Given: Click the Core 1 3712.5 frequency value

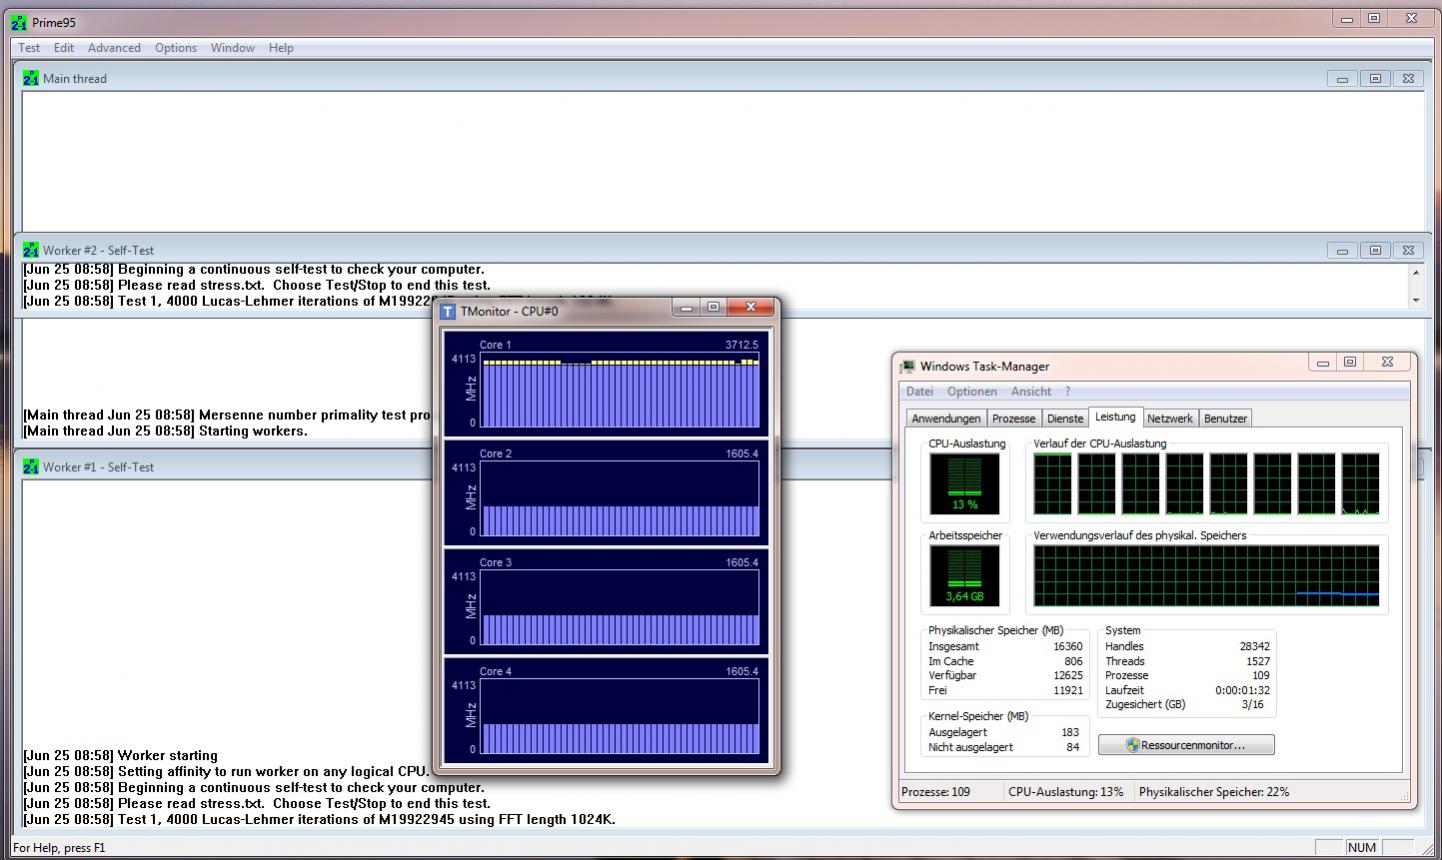Looking at the screenshot, I should [x=741, y=345].
